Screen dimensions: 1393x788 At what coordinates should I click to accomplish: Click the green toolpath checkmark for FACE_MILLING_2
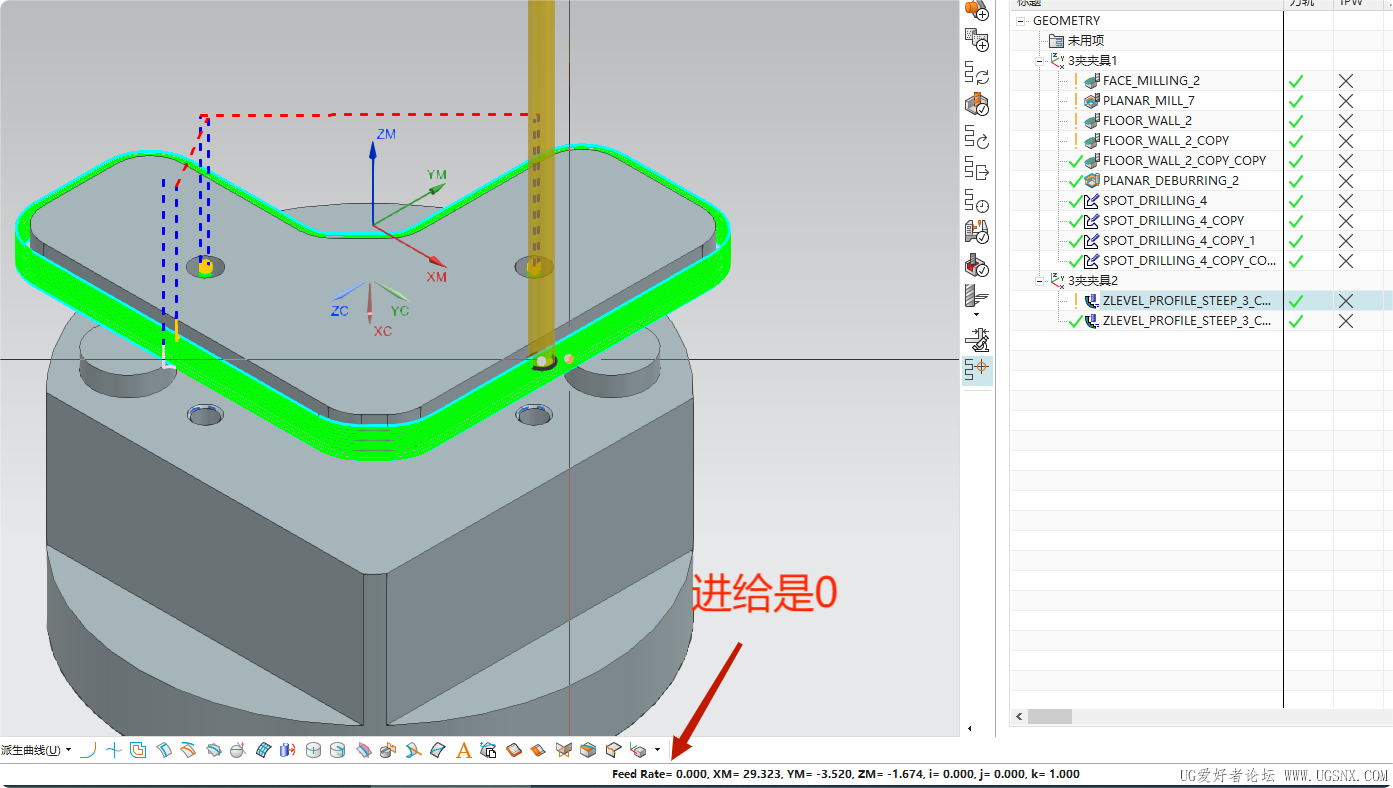coord(1296,81)
